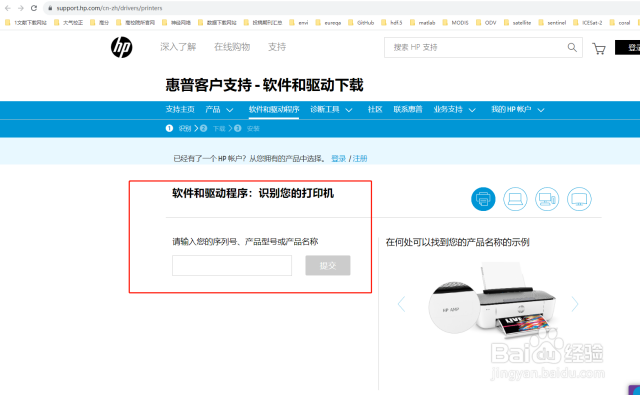Click the search magnifier icon
Viewport: 640px width, 395px height.
tap(572, 47)
